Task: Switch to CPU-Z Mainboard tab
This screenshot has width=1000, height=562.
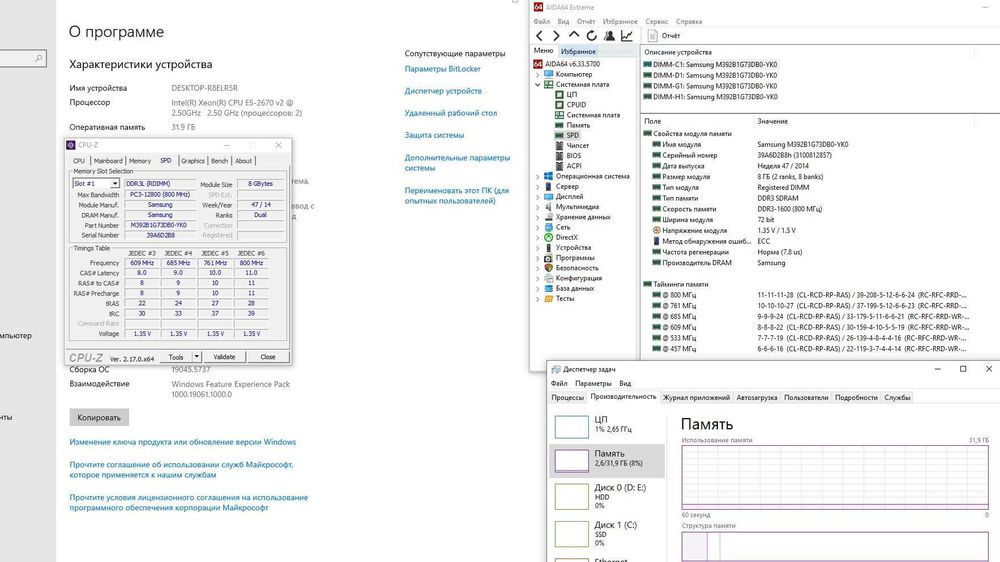Action: [x=108, y=161]
